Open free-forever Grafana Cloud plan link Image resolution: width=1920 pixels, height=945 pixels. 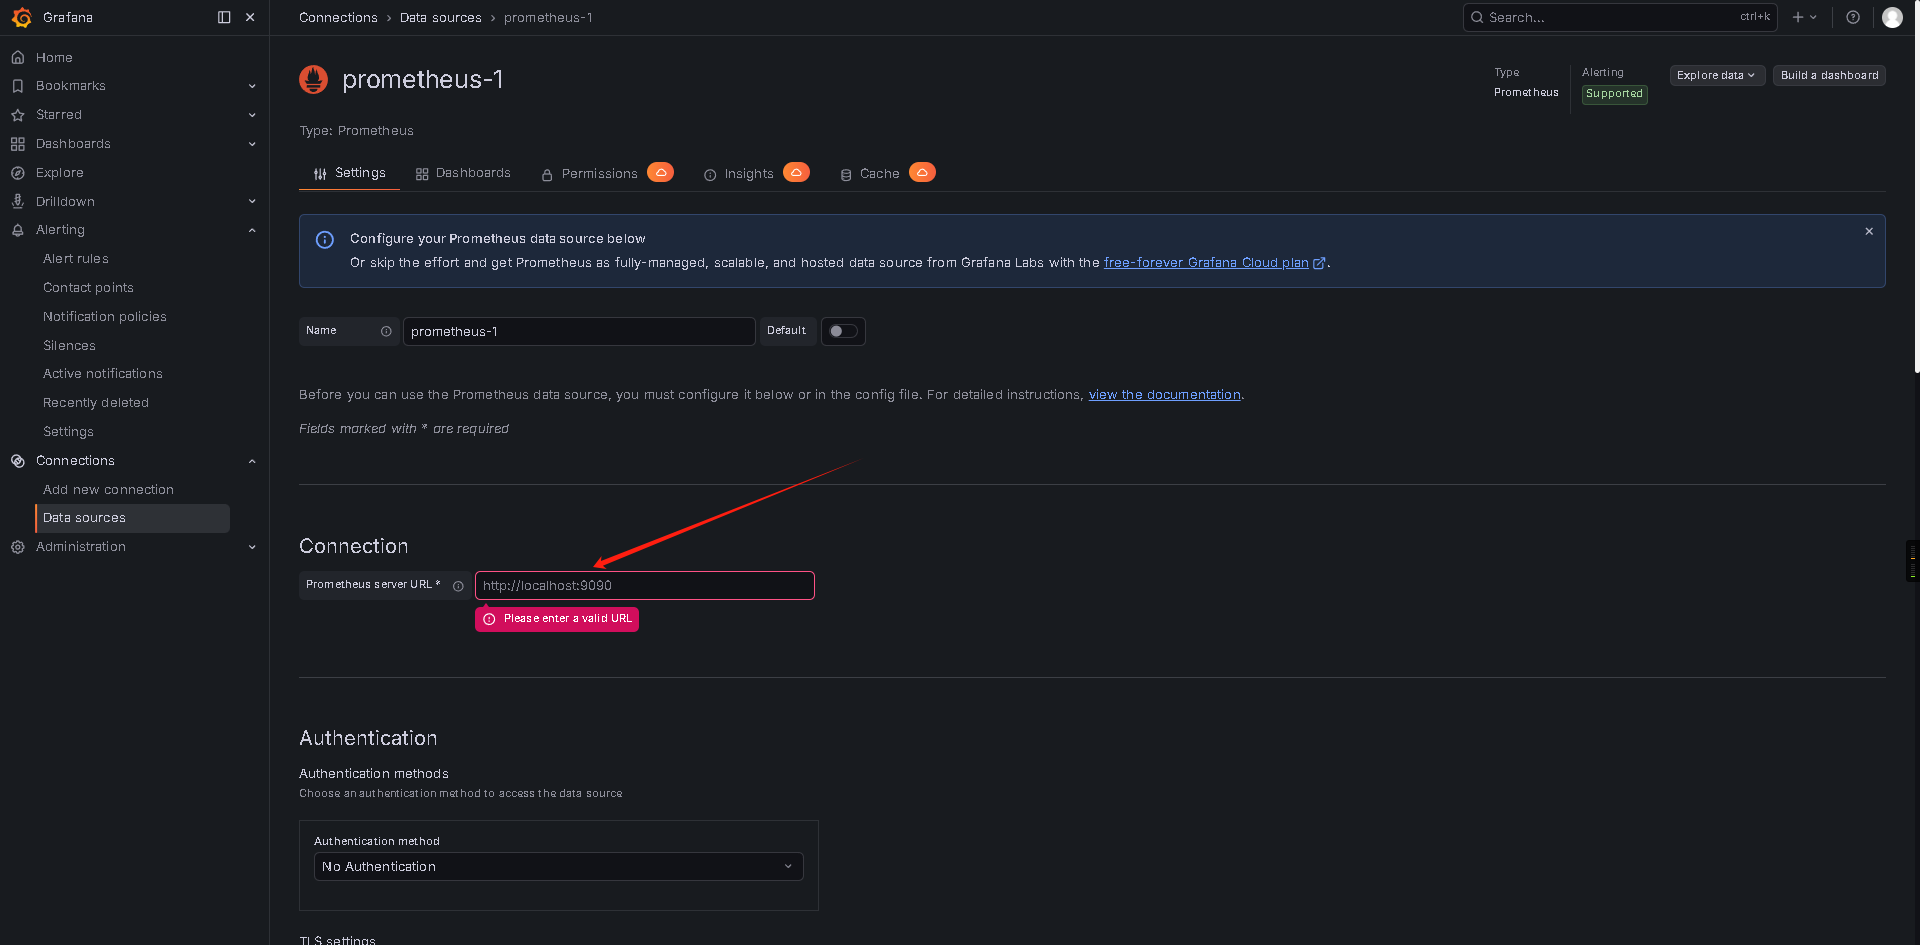pos(1214,263)
